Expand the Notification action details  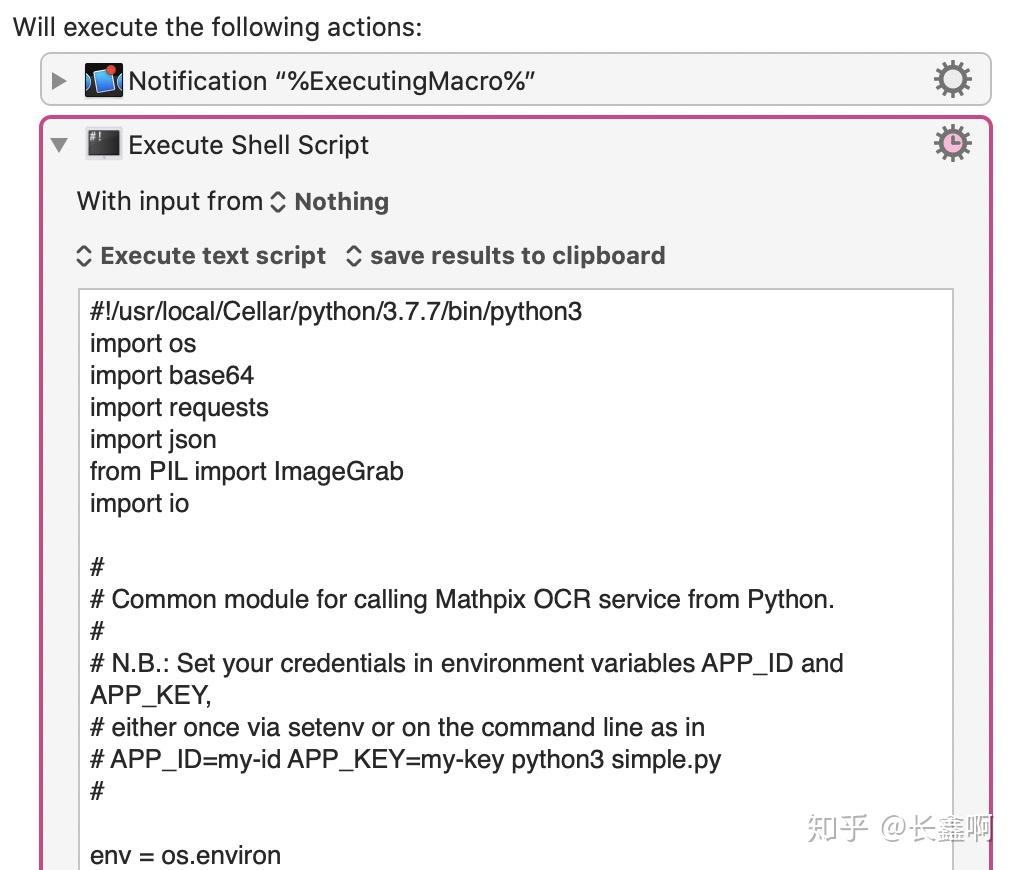pos(58,80)
